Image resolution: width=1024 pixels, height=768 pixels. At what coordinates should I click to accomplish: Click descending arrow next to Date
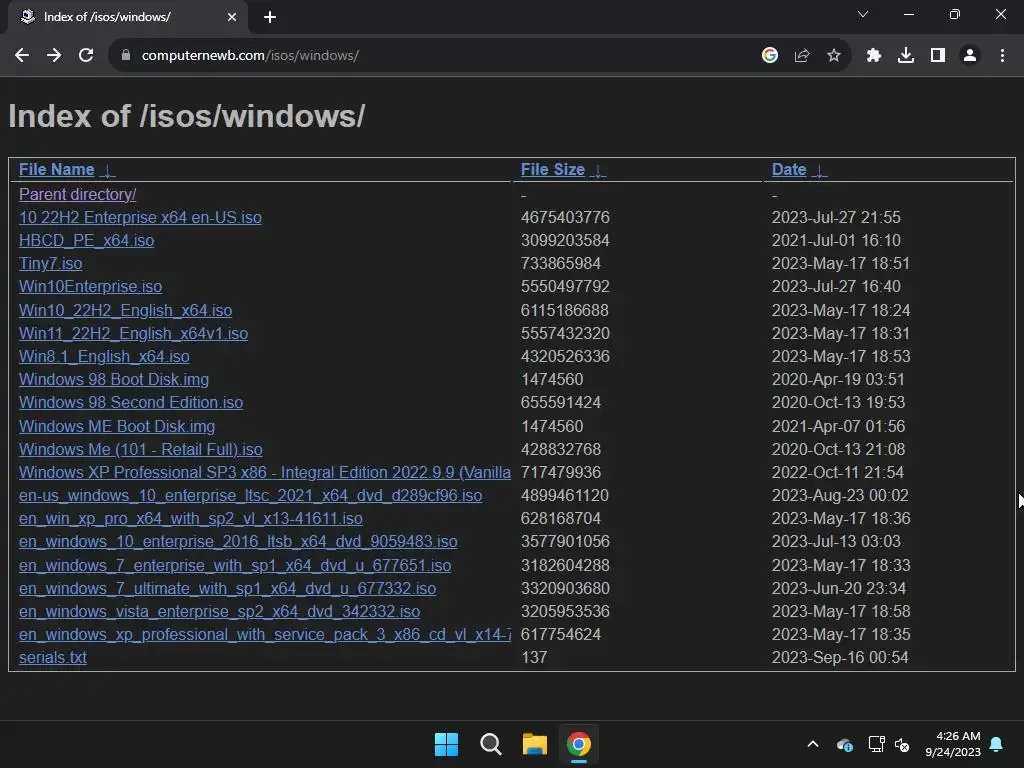820,171
